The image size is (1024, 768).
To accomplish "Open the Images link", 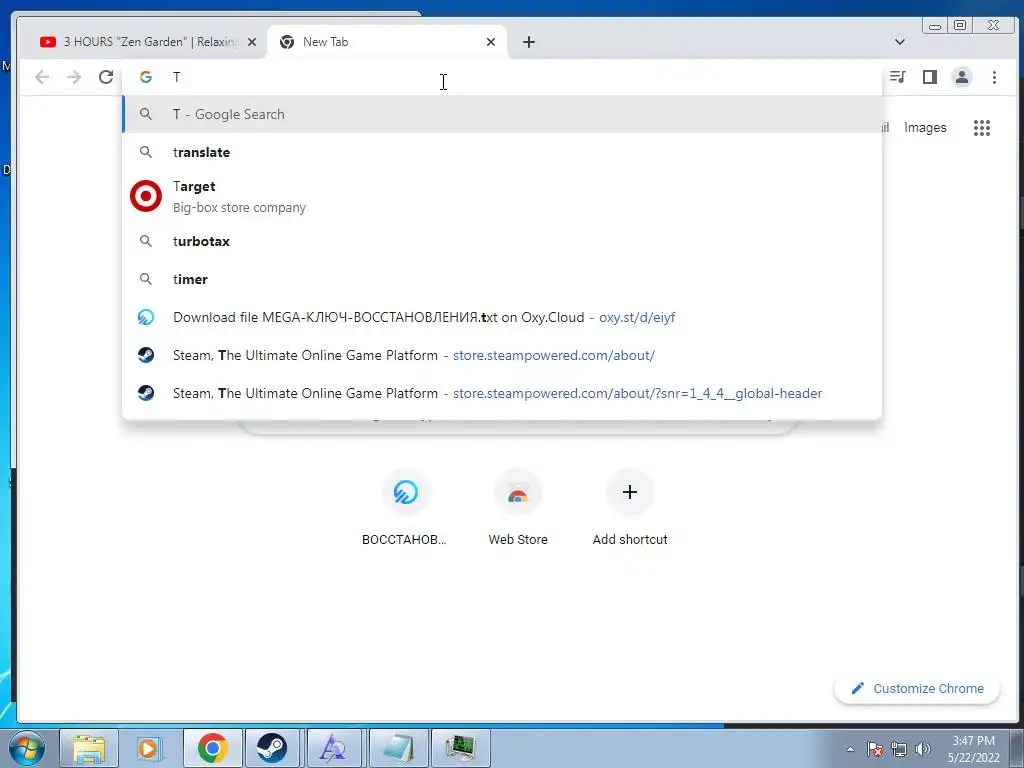I will coord(925,128).
